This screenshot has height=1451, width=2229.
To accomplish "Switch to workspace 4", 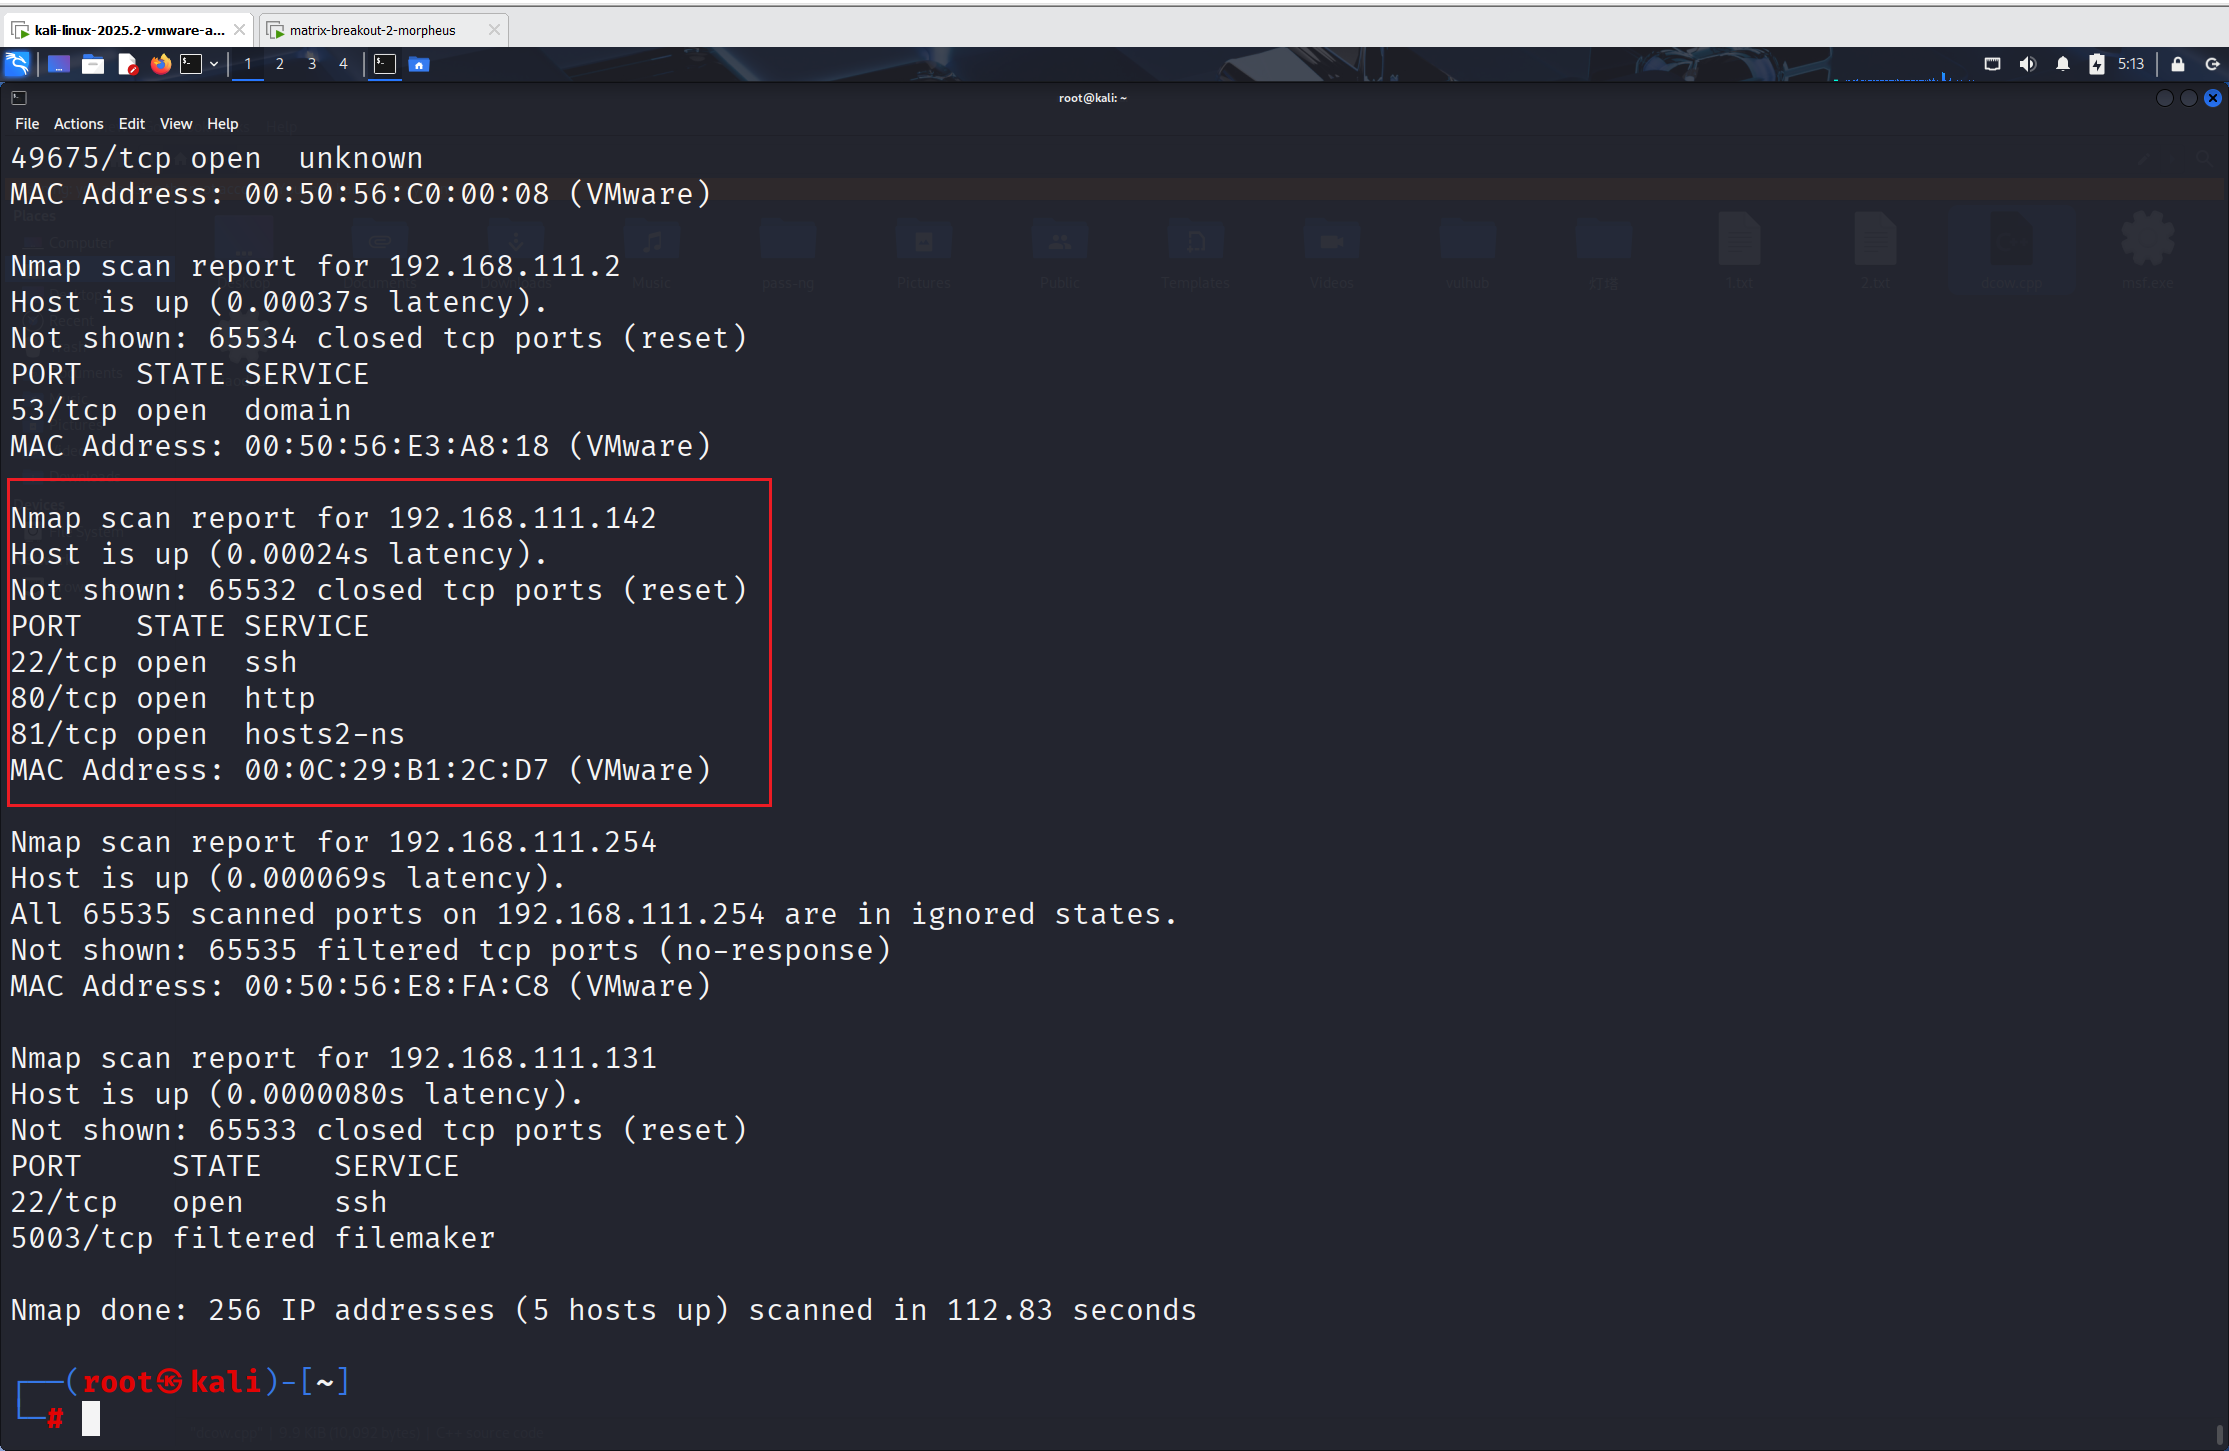I will [343, 65].
